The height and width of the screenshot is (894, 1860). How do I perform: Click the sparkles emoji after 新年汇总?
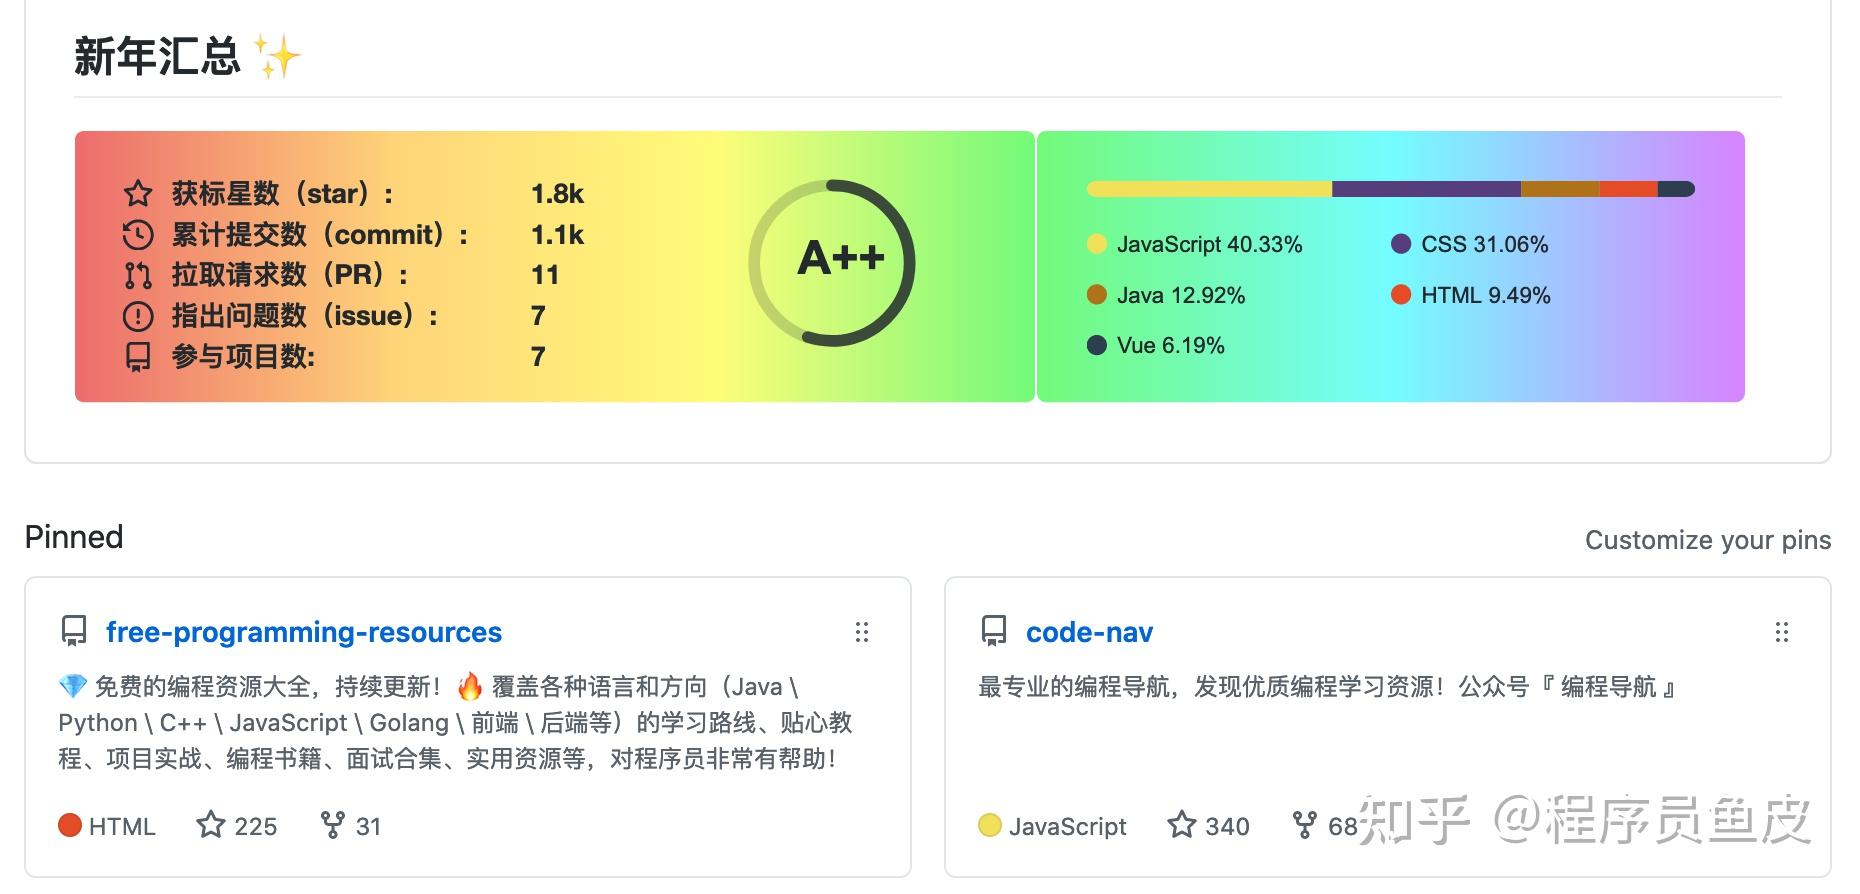point(277,56)
